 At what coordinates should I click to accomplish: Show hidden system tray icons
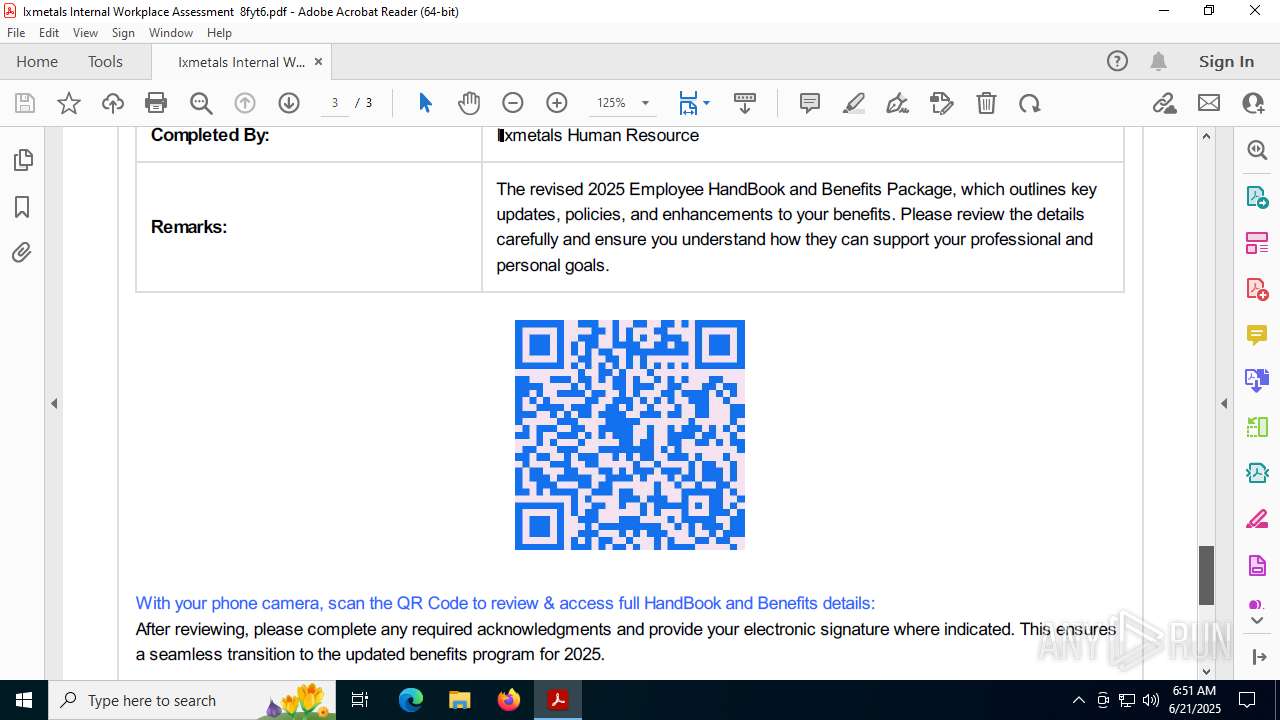1078,700
